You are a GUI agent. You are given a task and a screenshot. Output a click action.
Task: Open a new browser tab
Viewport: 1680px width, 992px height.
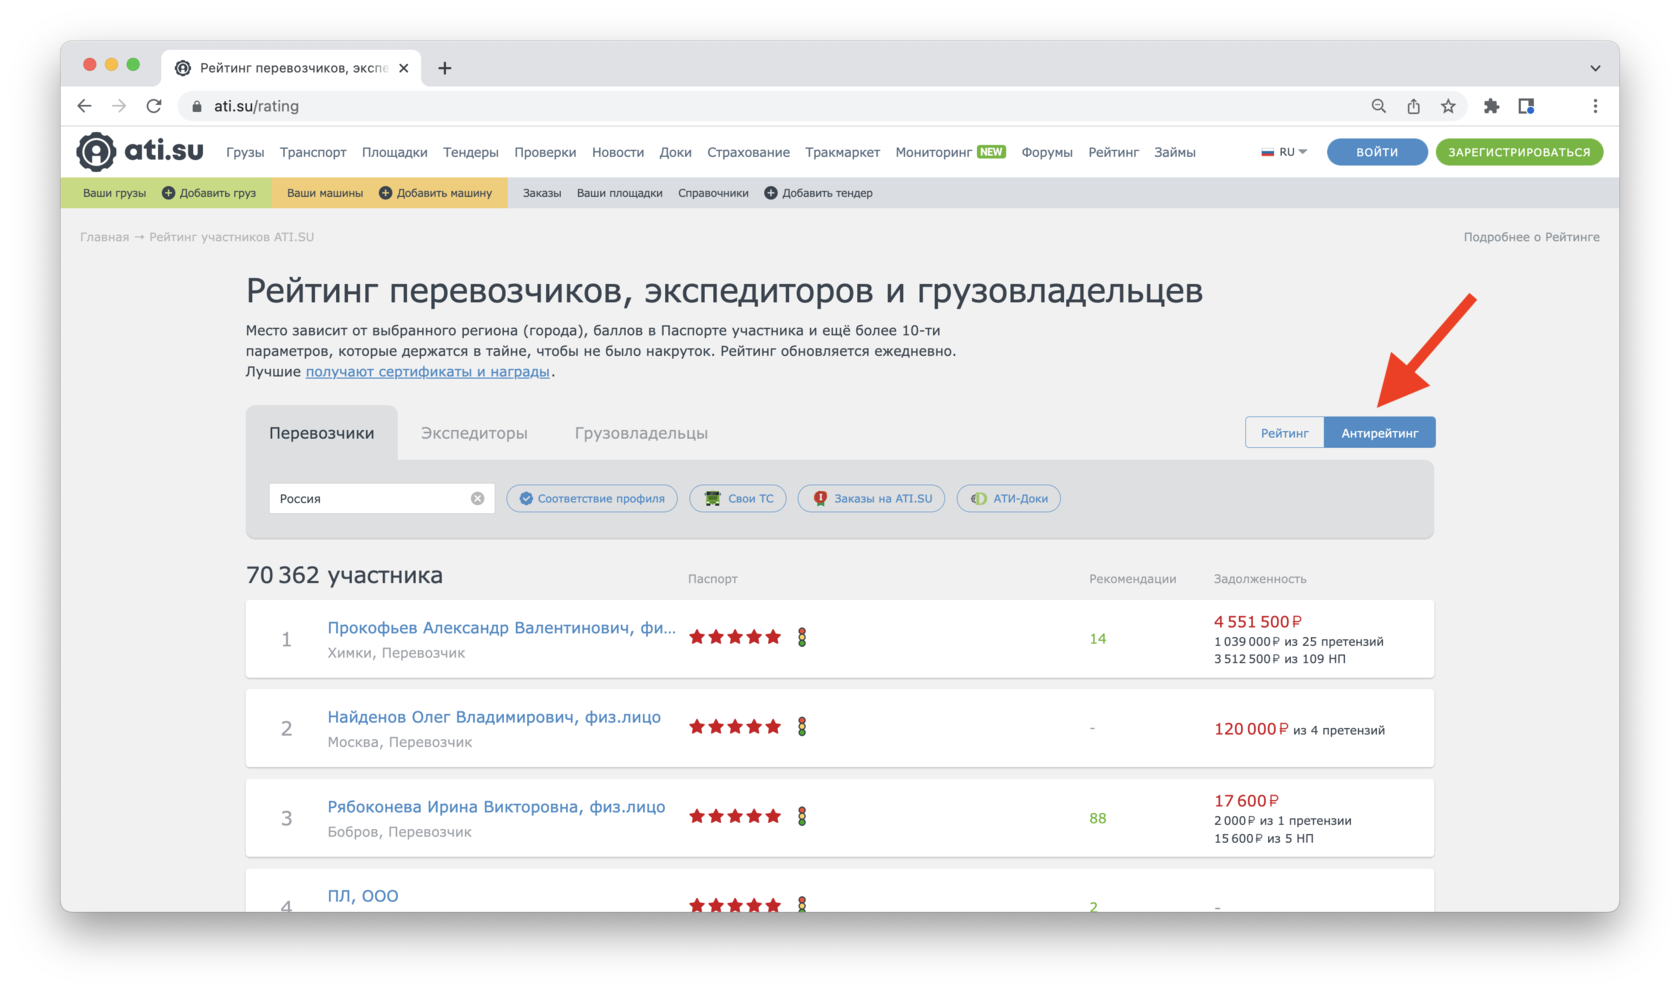445,68
